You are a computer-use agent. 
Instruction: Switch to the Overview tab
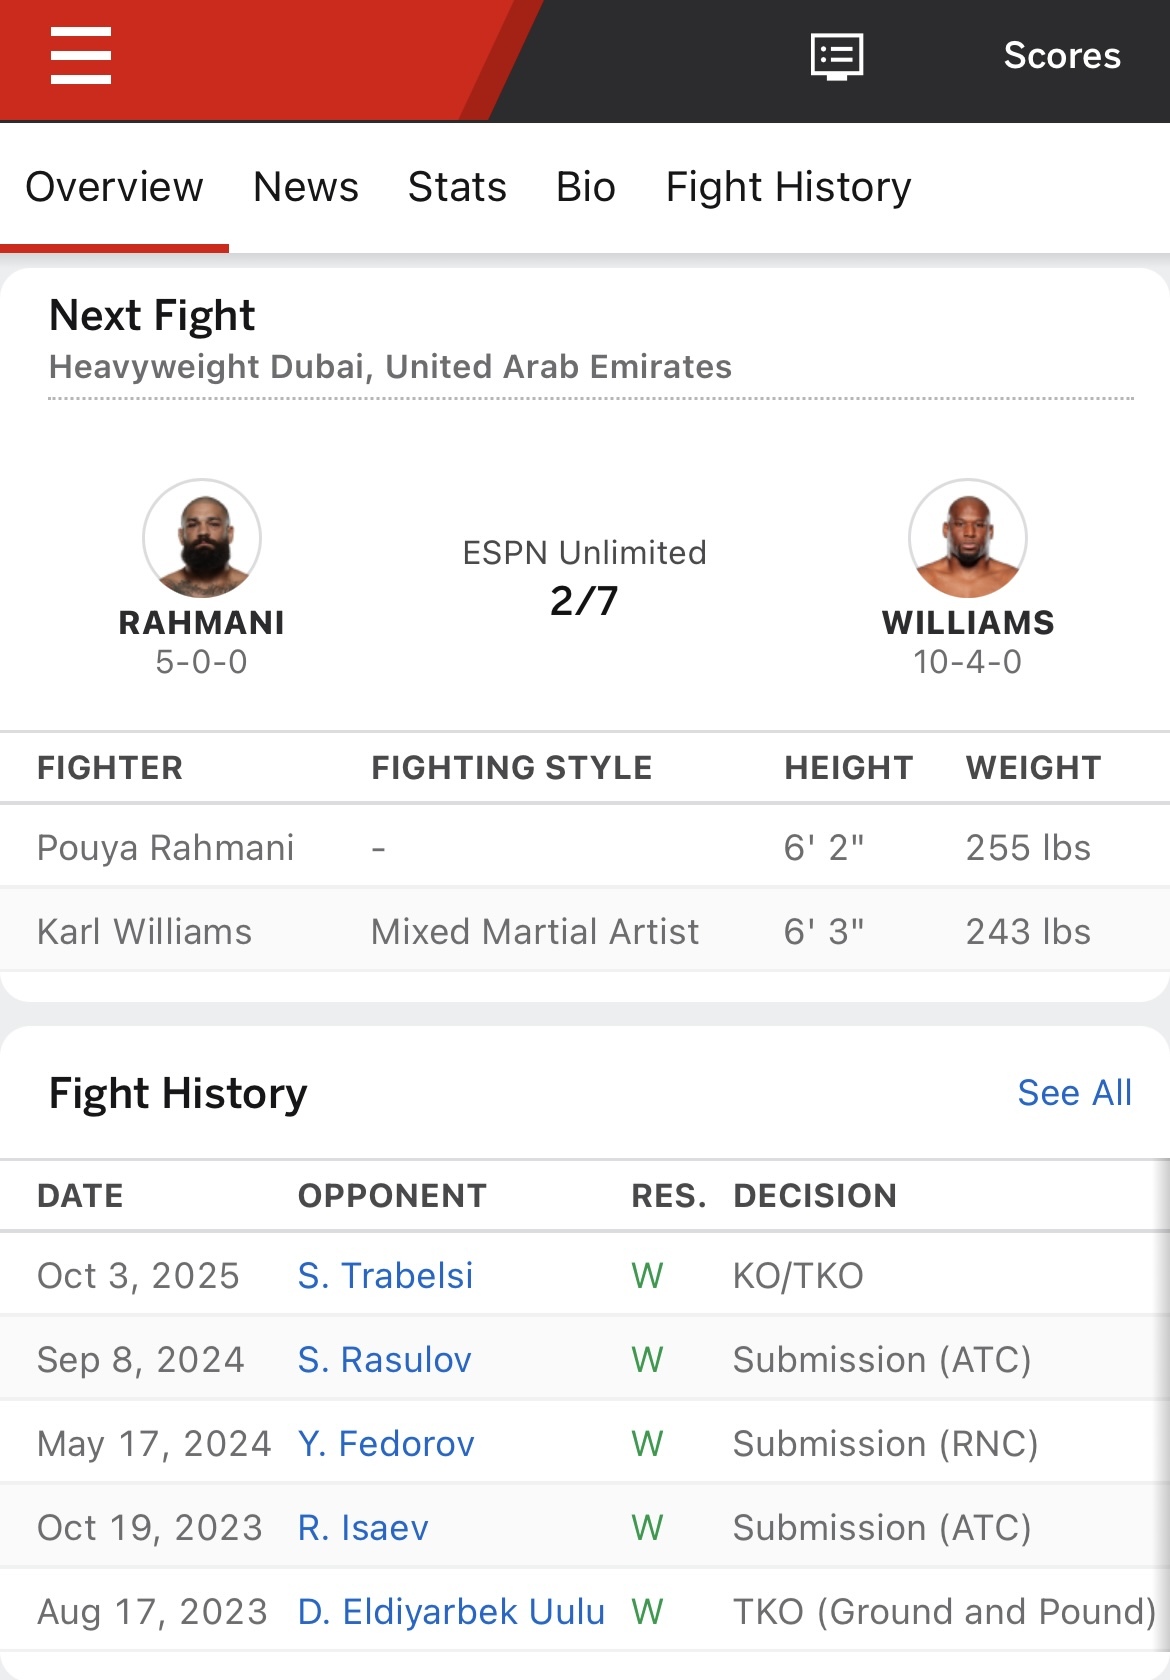114,187
